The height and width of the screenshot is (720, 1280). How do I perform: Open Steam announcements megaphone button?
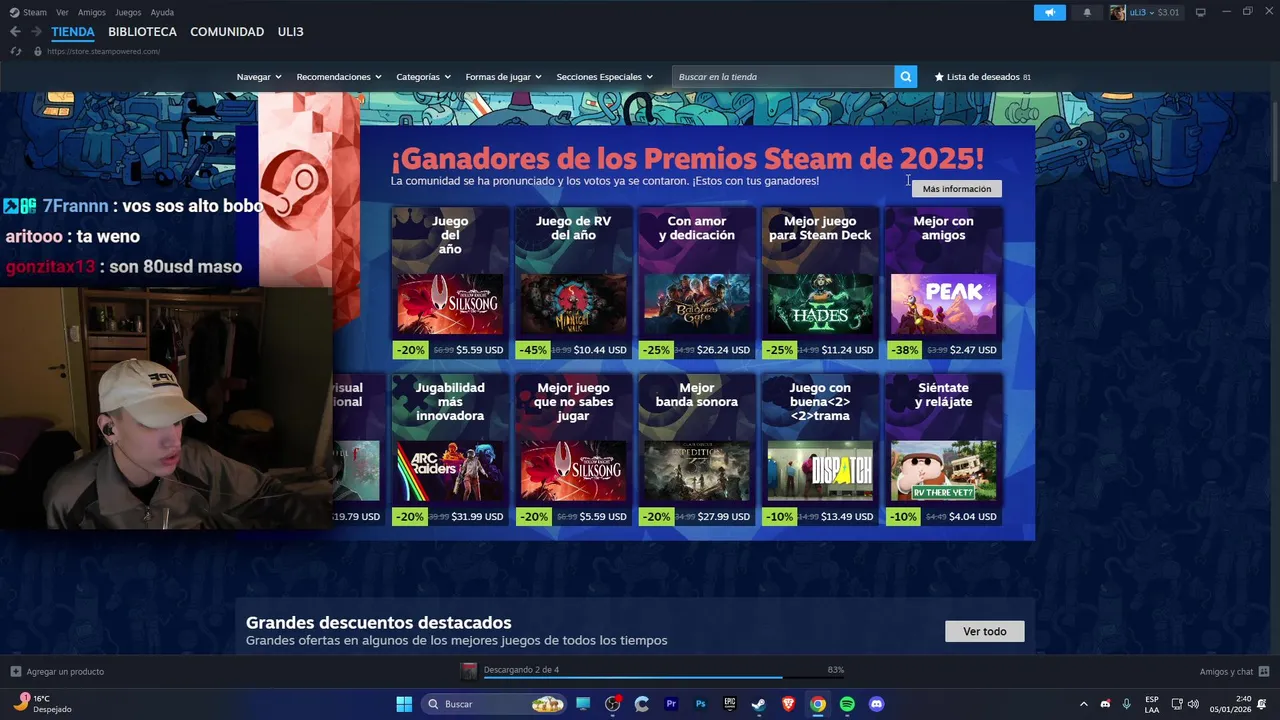tap(1049, 13)
